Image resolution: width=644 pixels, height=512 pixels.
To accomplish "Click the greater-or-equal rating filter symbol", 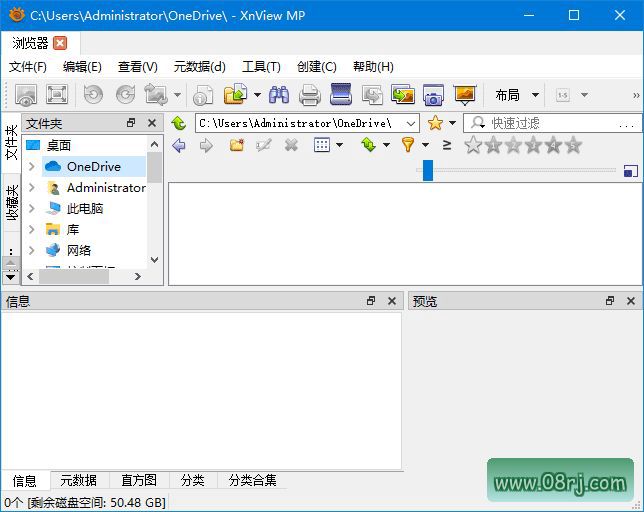I will [447, 145].
